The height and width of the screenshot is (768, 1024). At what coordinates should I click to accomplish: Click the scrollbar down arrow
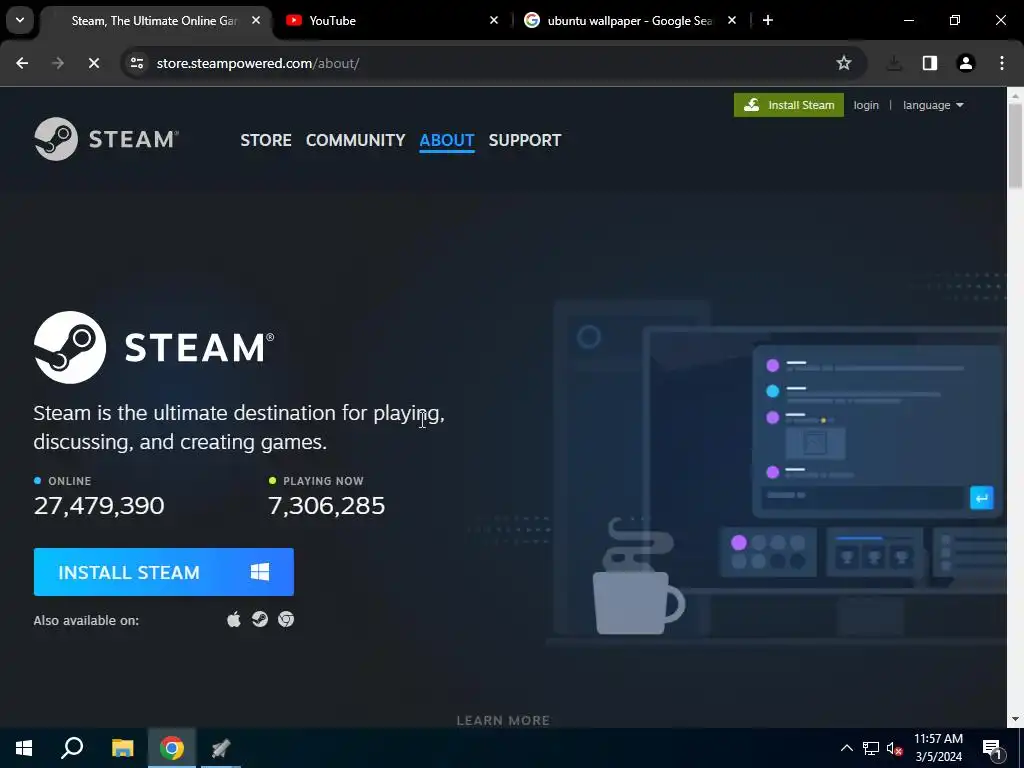(1015, 719)
